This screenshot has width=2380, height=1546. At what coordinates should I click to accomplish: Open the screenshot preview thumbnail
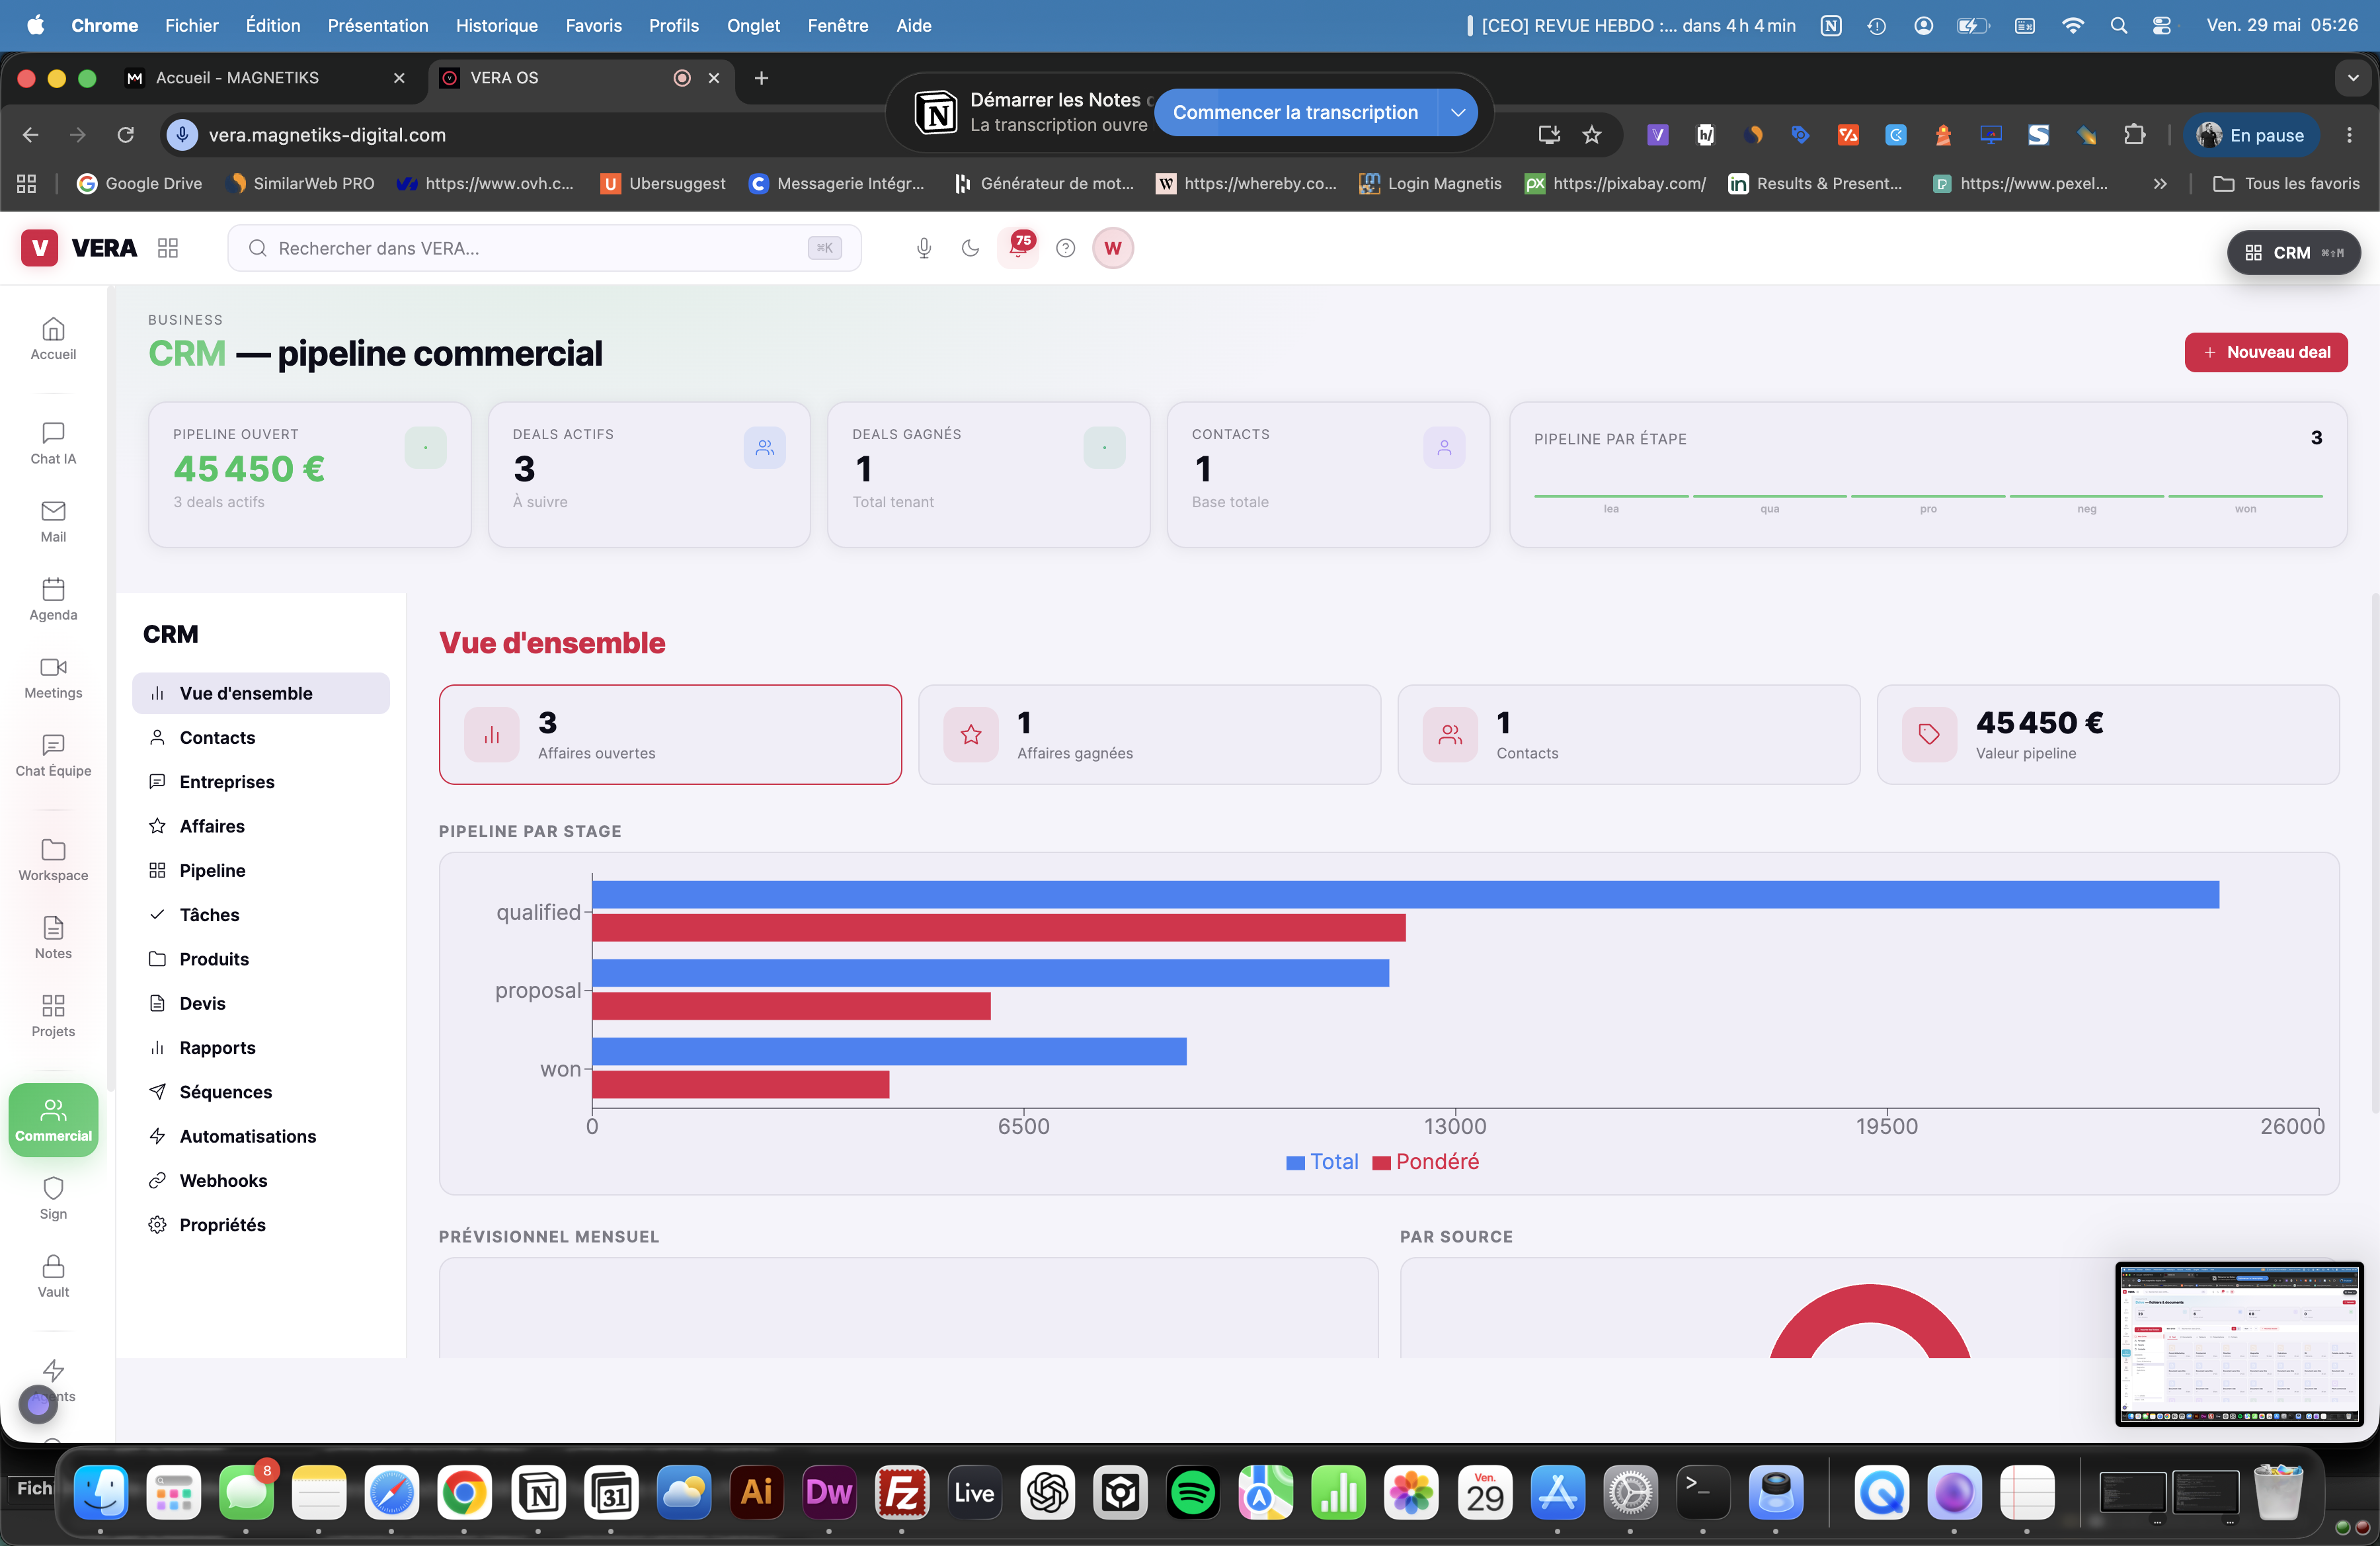[2239, 1343]
